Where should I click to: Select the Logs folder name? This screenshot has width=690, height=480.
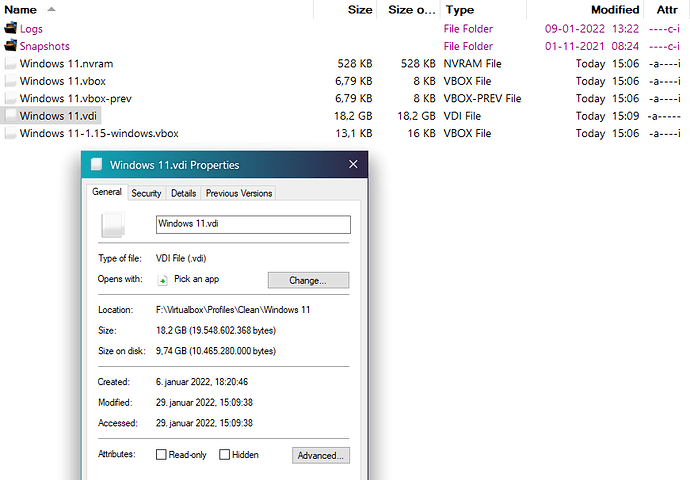tap(31, 29)
